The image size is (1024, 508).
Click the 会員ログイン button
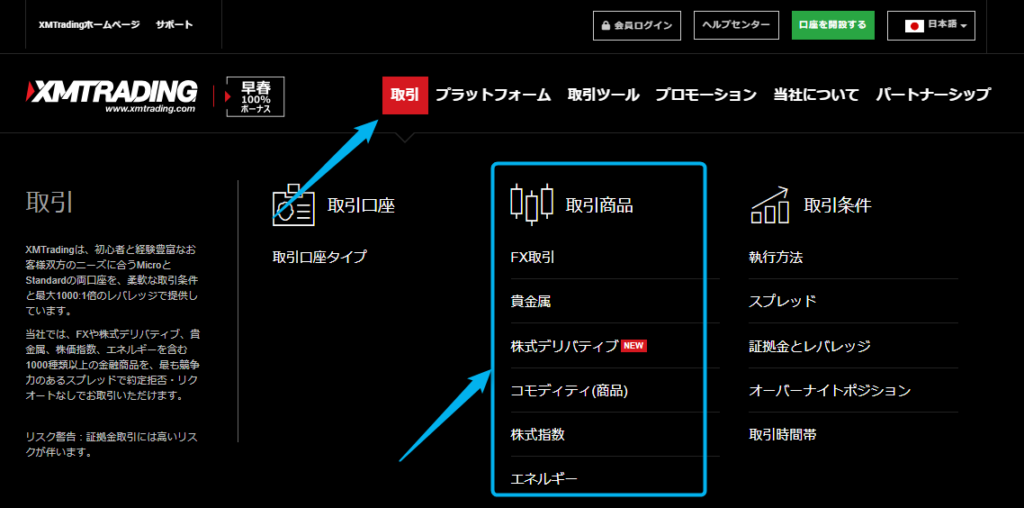[x=637, y=25]
